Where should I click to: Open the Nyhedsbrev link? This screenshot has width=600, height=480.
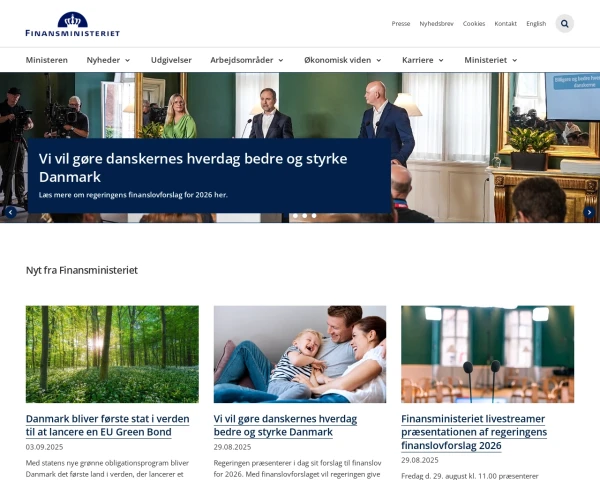click(x=436, y=24)
